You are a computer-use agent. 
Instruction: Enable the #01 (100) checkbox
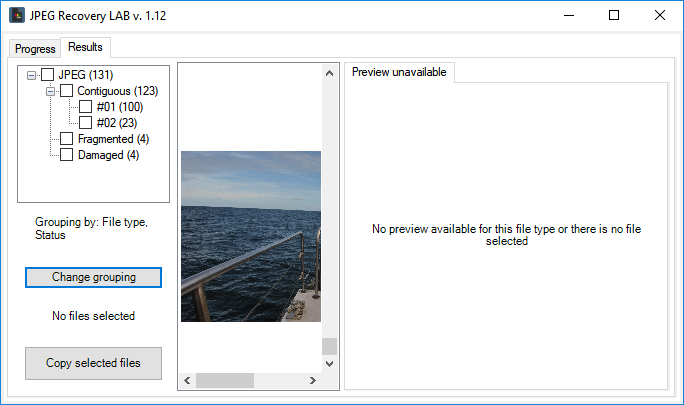point(85,107)
